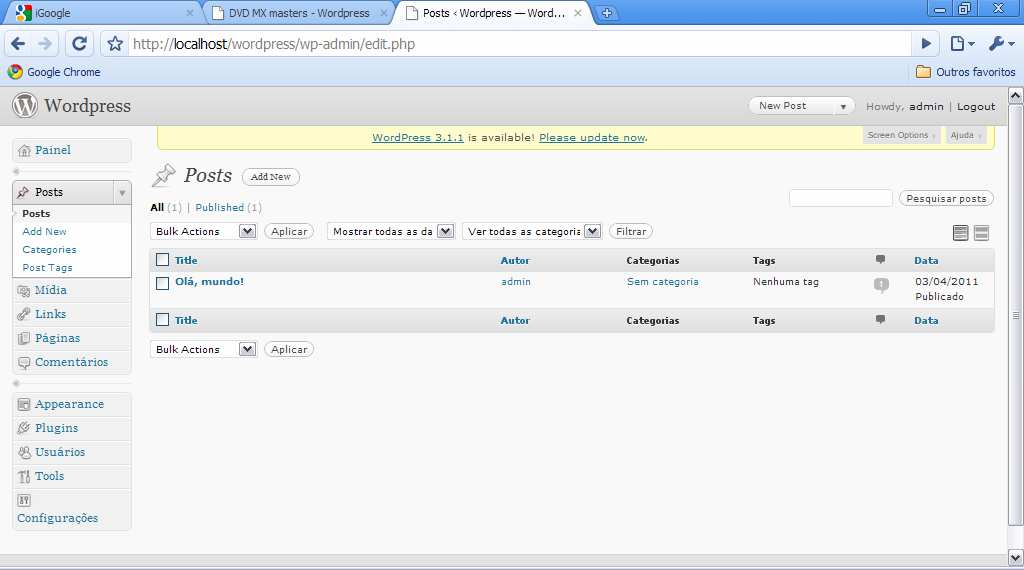Expand the Screen Options panel
Screen dimensions: 1024x570
(x=901, y=135)
